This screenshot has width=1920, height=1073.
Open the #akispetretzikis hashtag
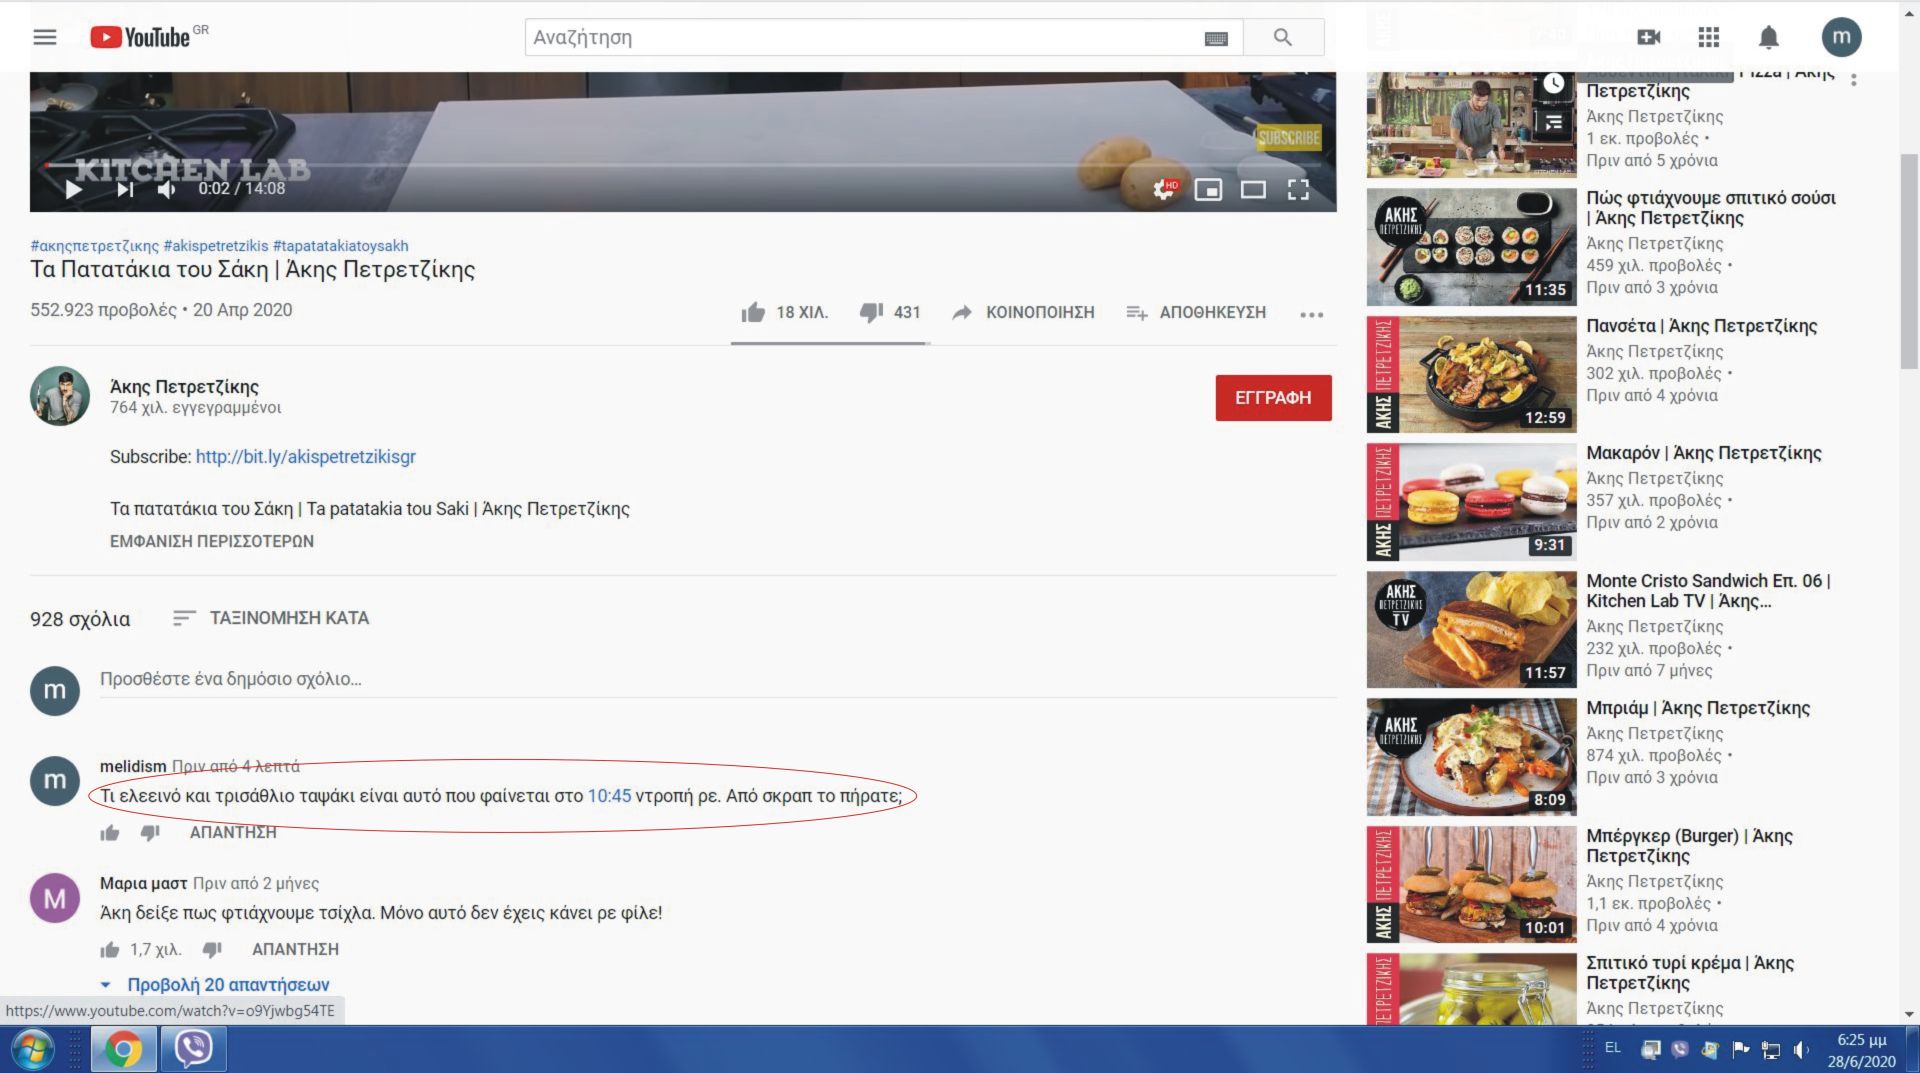(x=216, y=245)
